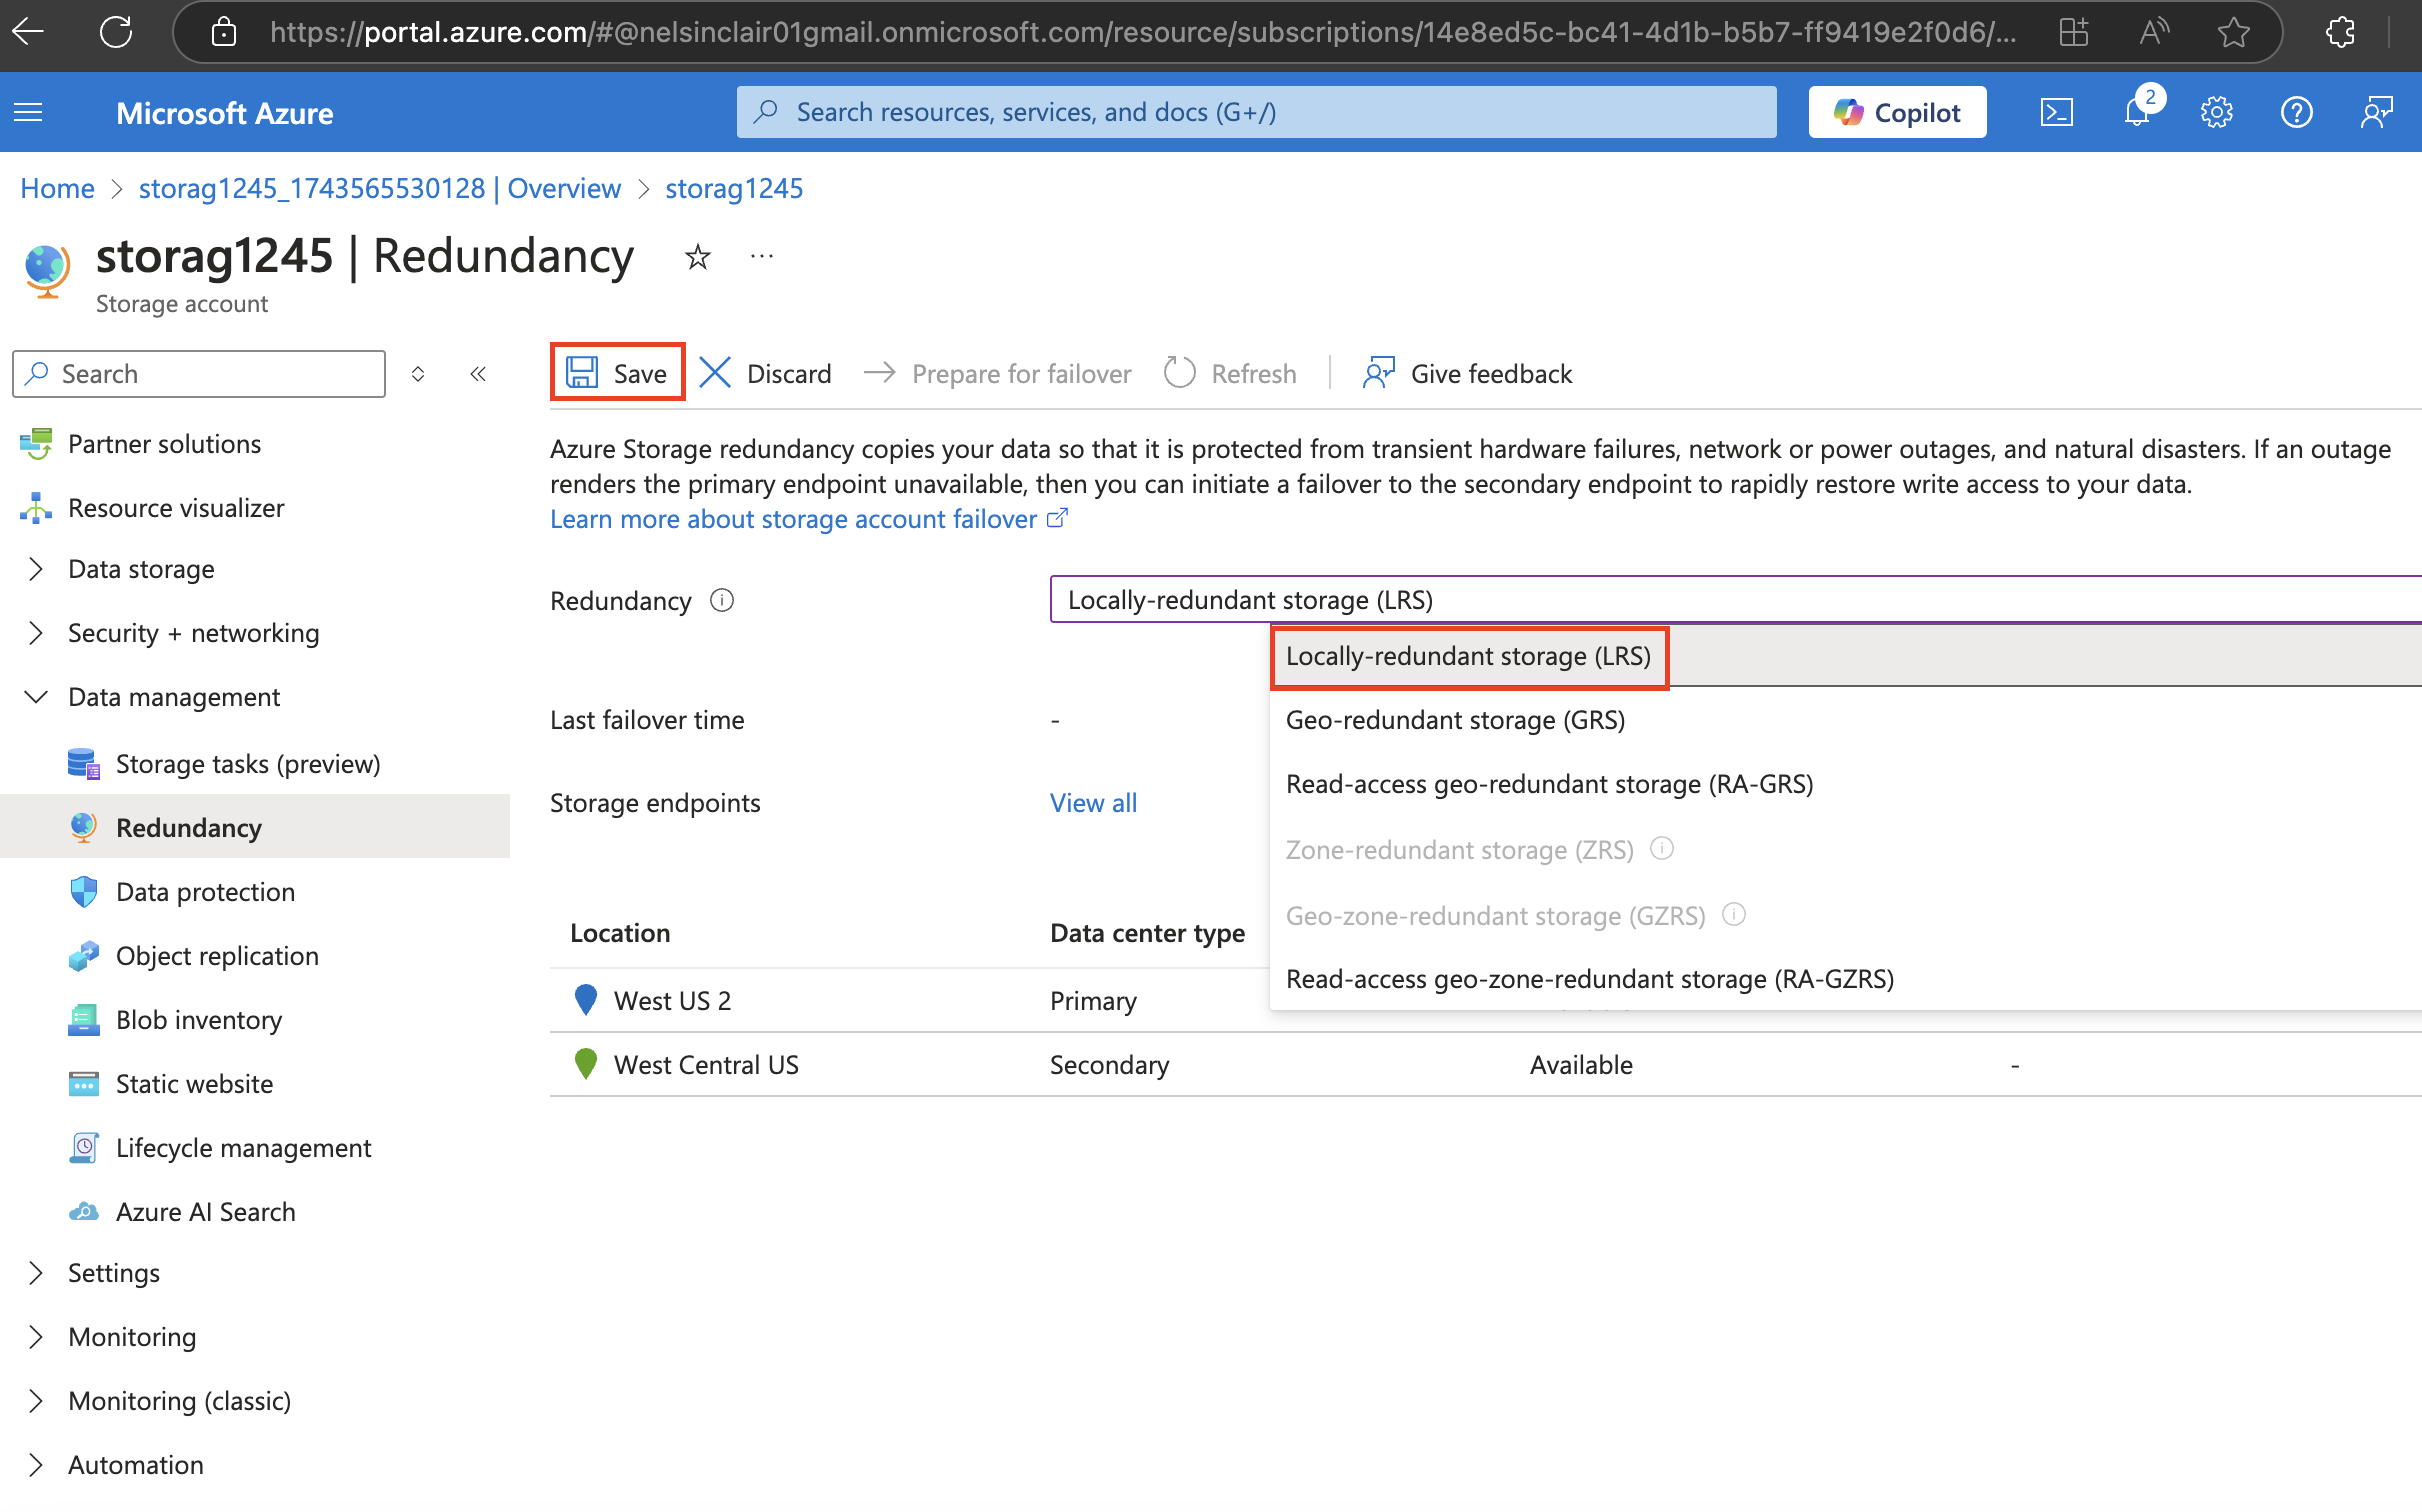This screenshot has height=1512, width=2422.
Task: Open the site info lock icon
Action: tap(224, 32)
